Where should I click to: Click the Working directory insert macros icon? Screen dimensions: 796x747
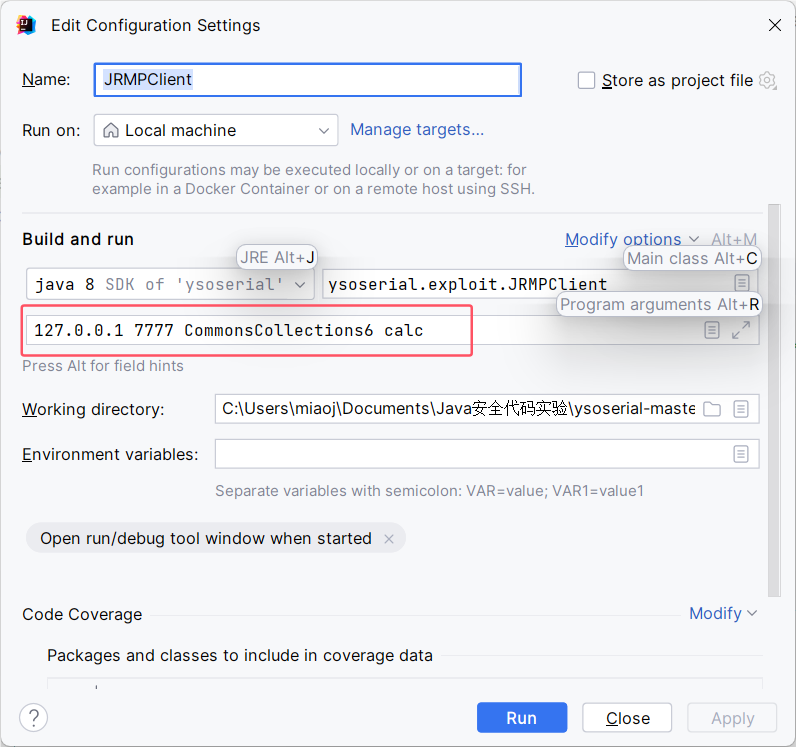(741, 409)
